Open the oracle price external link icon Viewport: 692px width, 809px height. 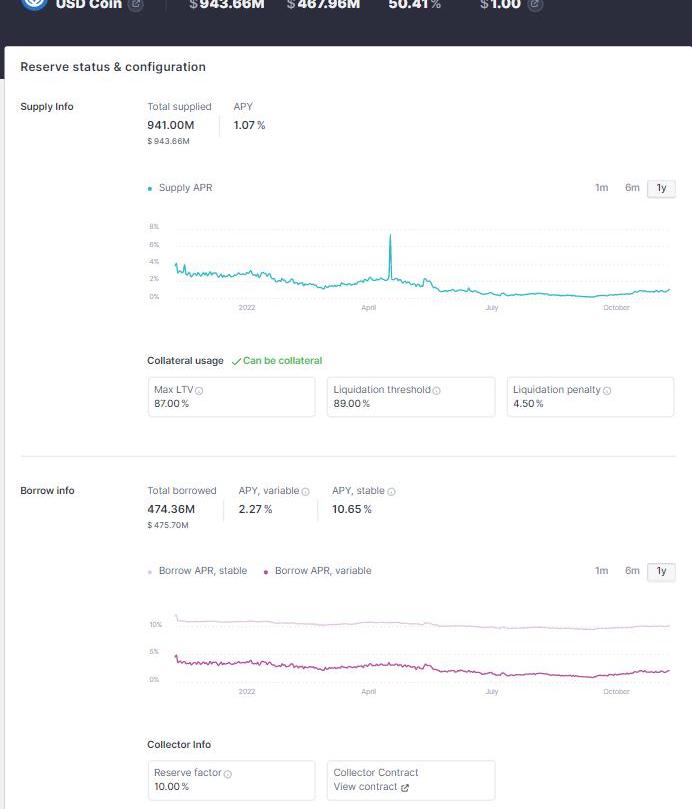[x=535, y=5]
